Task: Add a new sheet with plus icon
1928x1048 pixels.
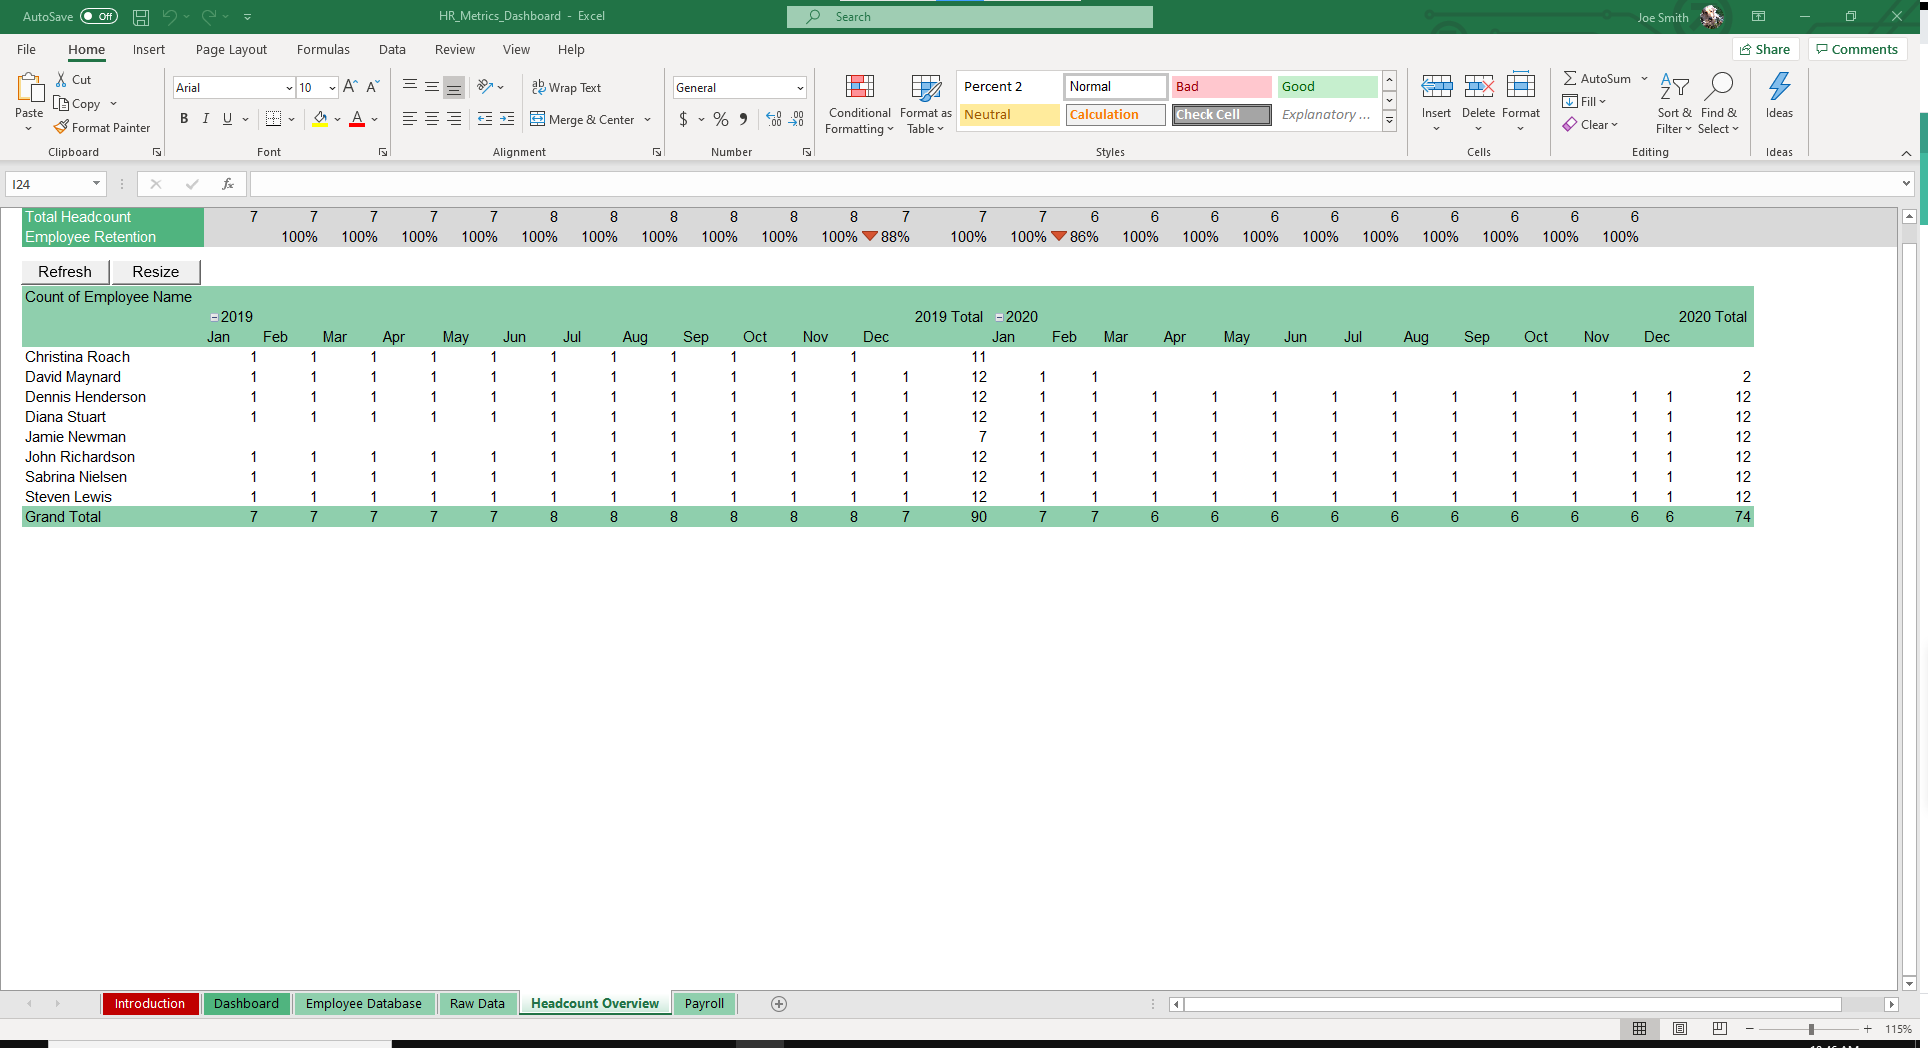Action: pyautogui.click(x=779, y=1004)
